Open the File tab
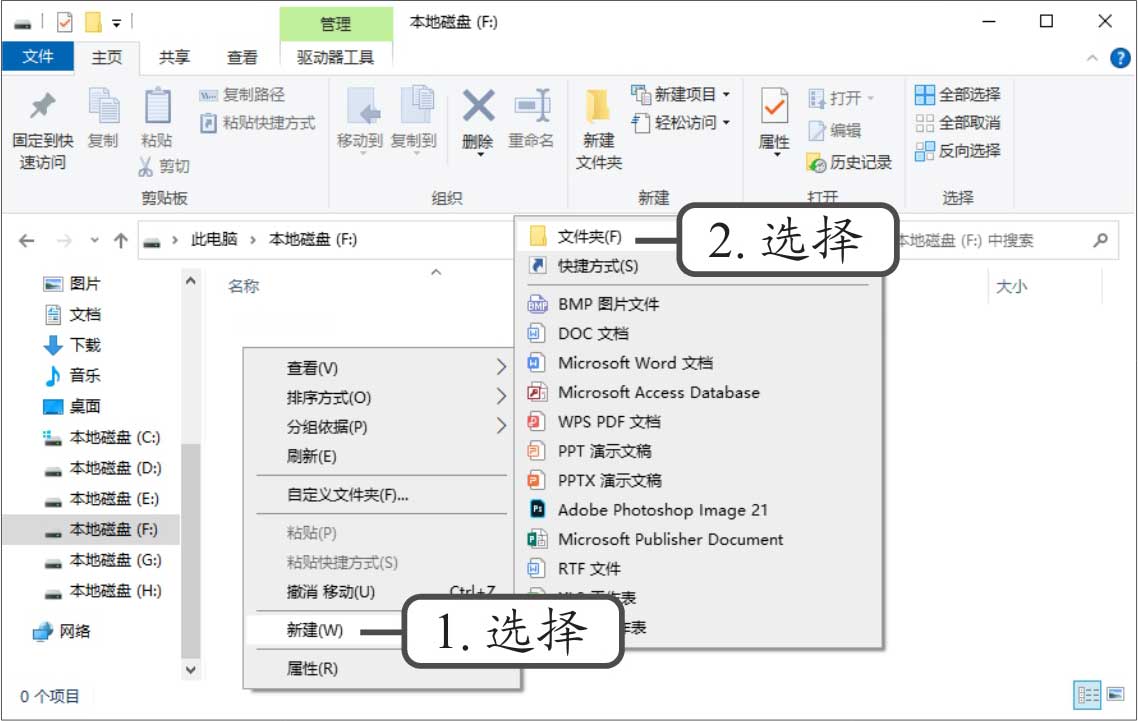 [38, 57]
